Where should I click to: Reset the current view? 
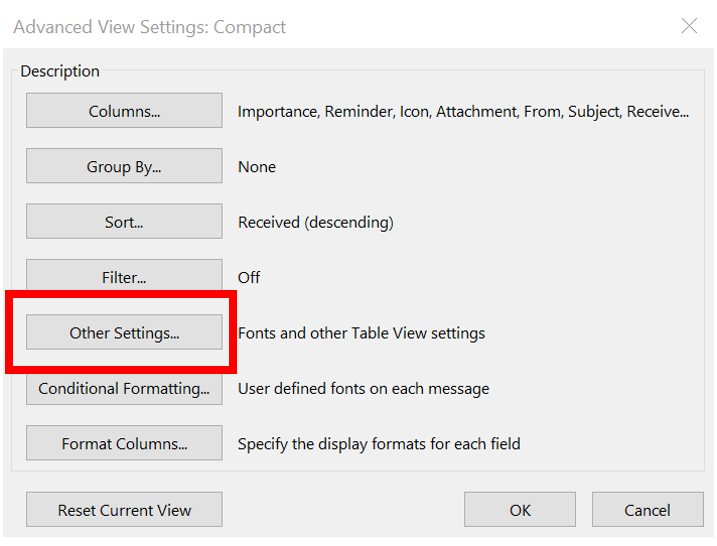point(124,510)
